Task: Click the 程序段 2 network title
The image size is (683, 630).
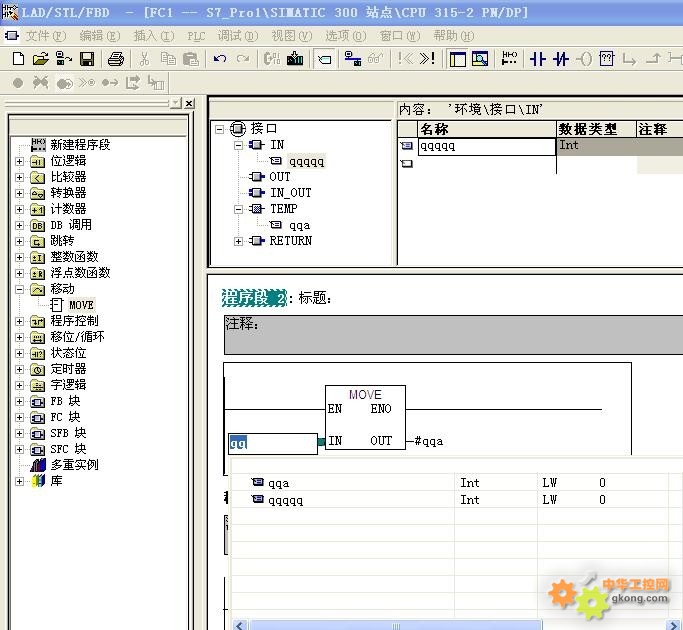Action: [x=254, y=298]
